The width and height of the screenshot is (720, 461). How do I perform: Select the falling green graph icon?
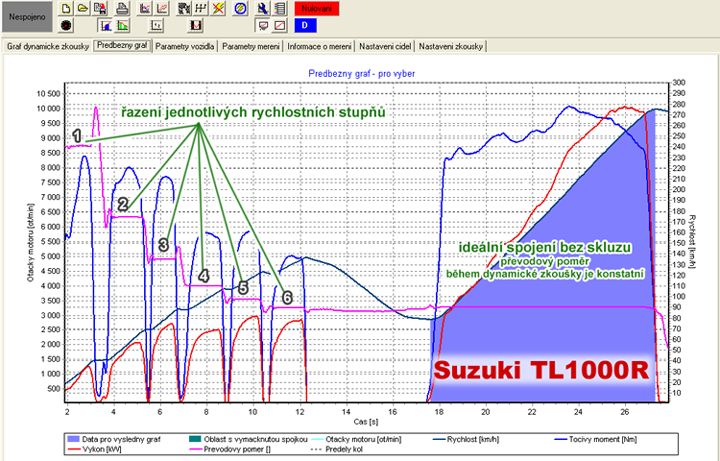[x=122, y=25]
